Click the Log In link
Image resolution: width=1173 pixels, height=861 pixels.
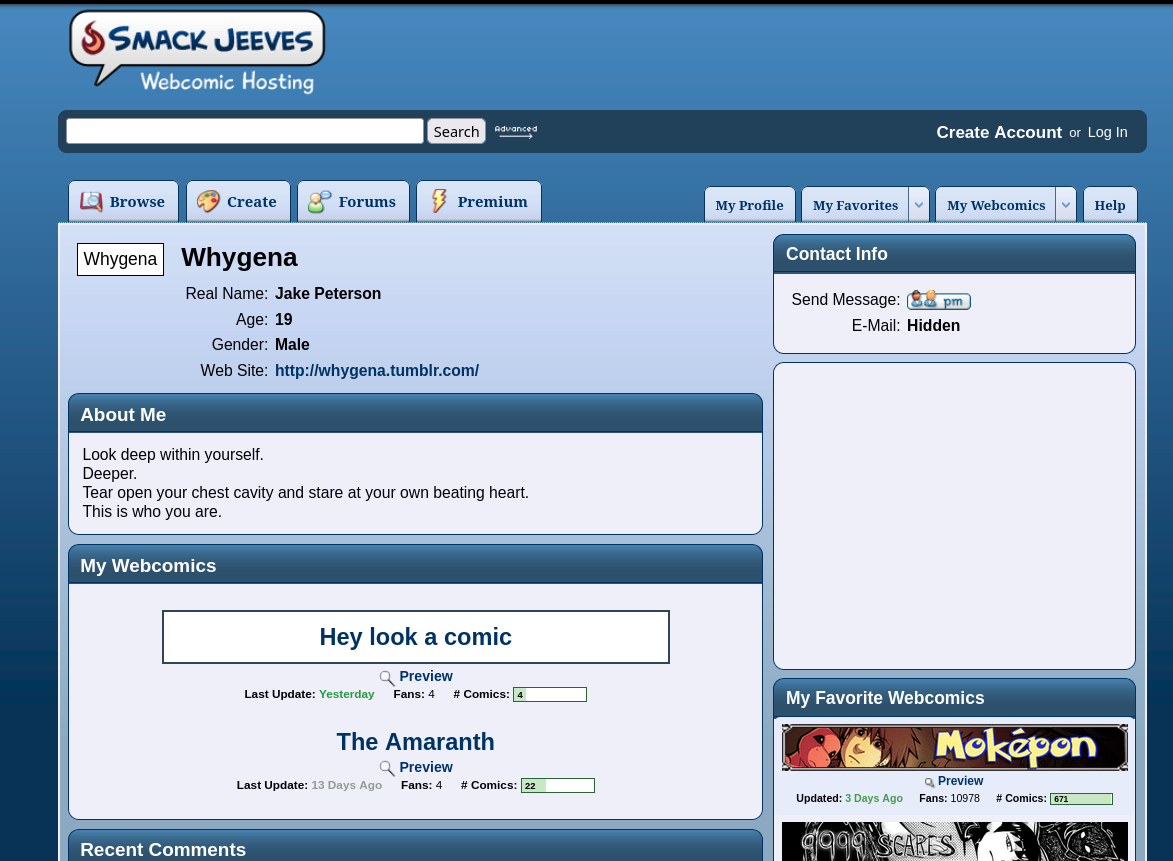point(1107,132)
